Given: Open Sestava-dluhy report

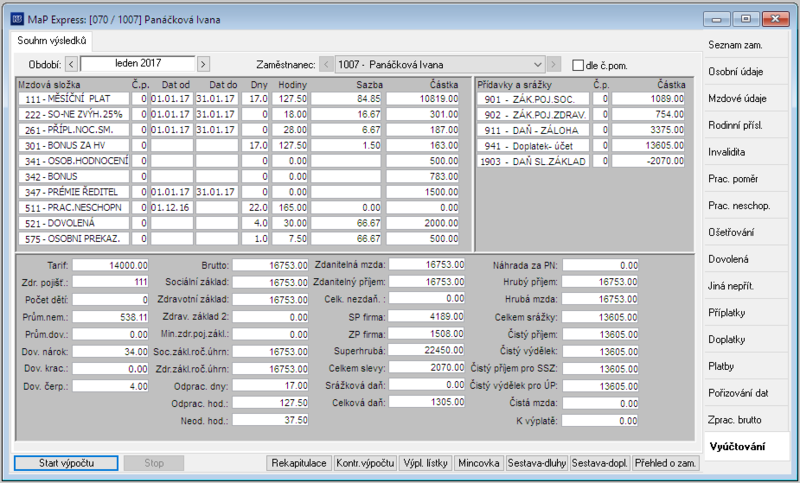Looking at the screenshot, I should (x=537, y=463).
